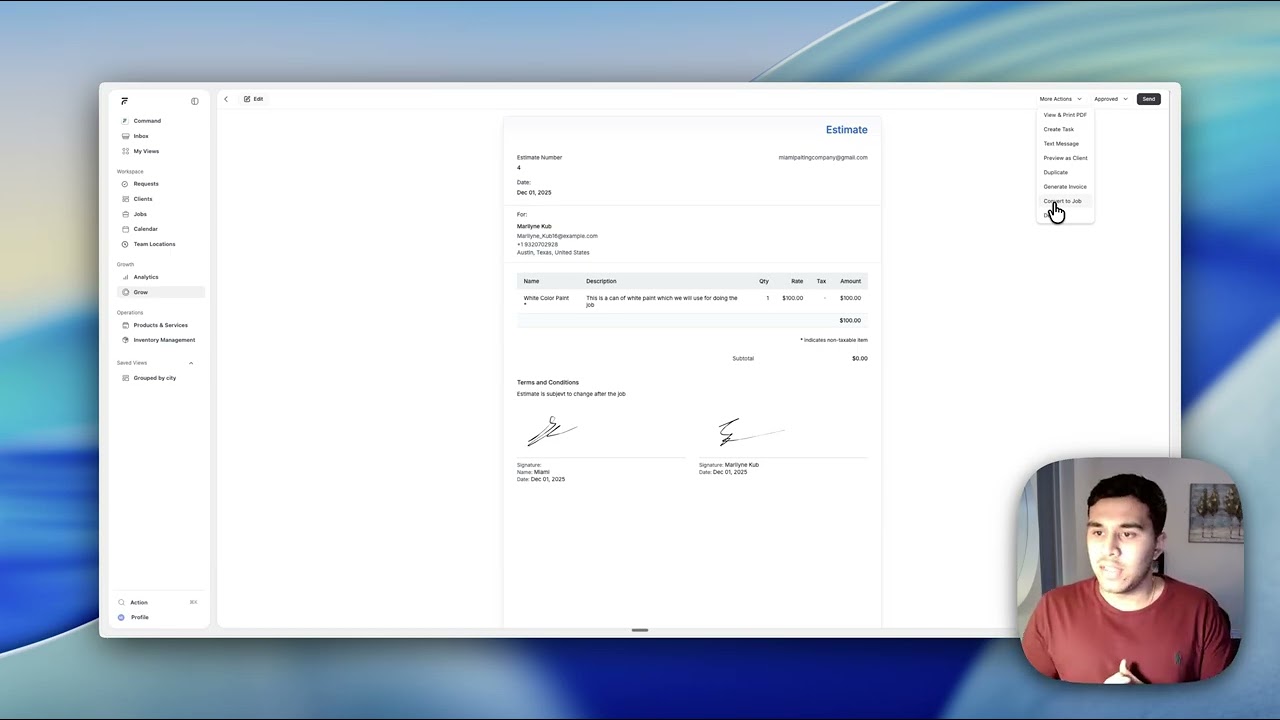Click the email miamipaitingcompany@gmail.com
The height and width of the screenshot is (720, 1280).
[823, 157]
